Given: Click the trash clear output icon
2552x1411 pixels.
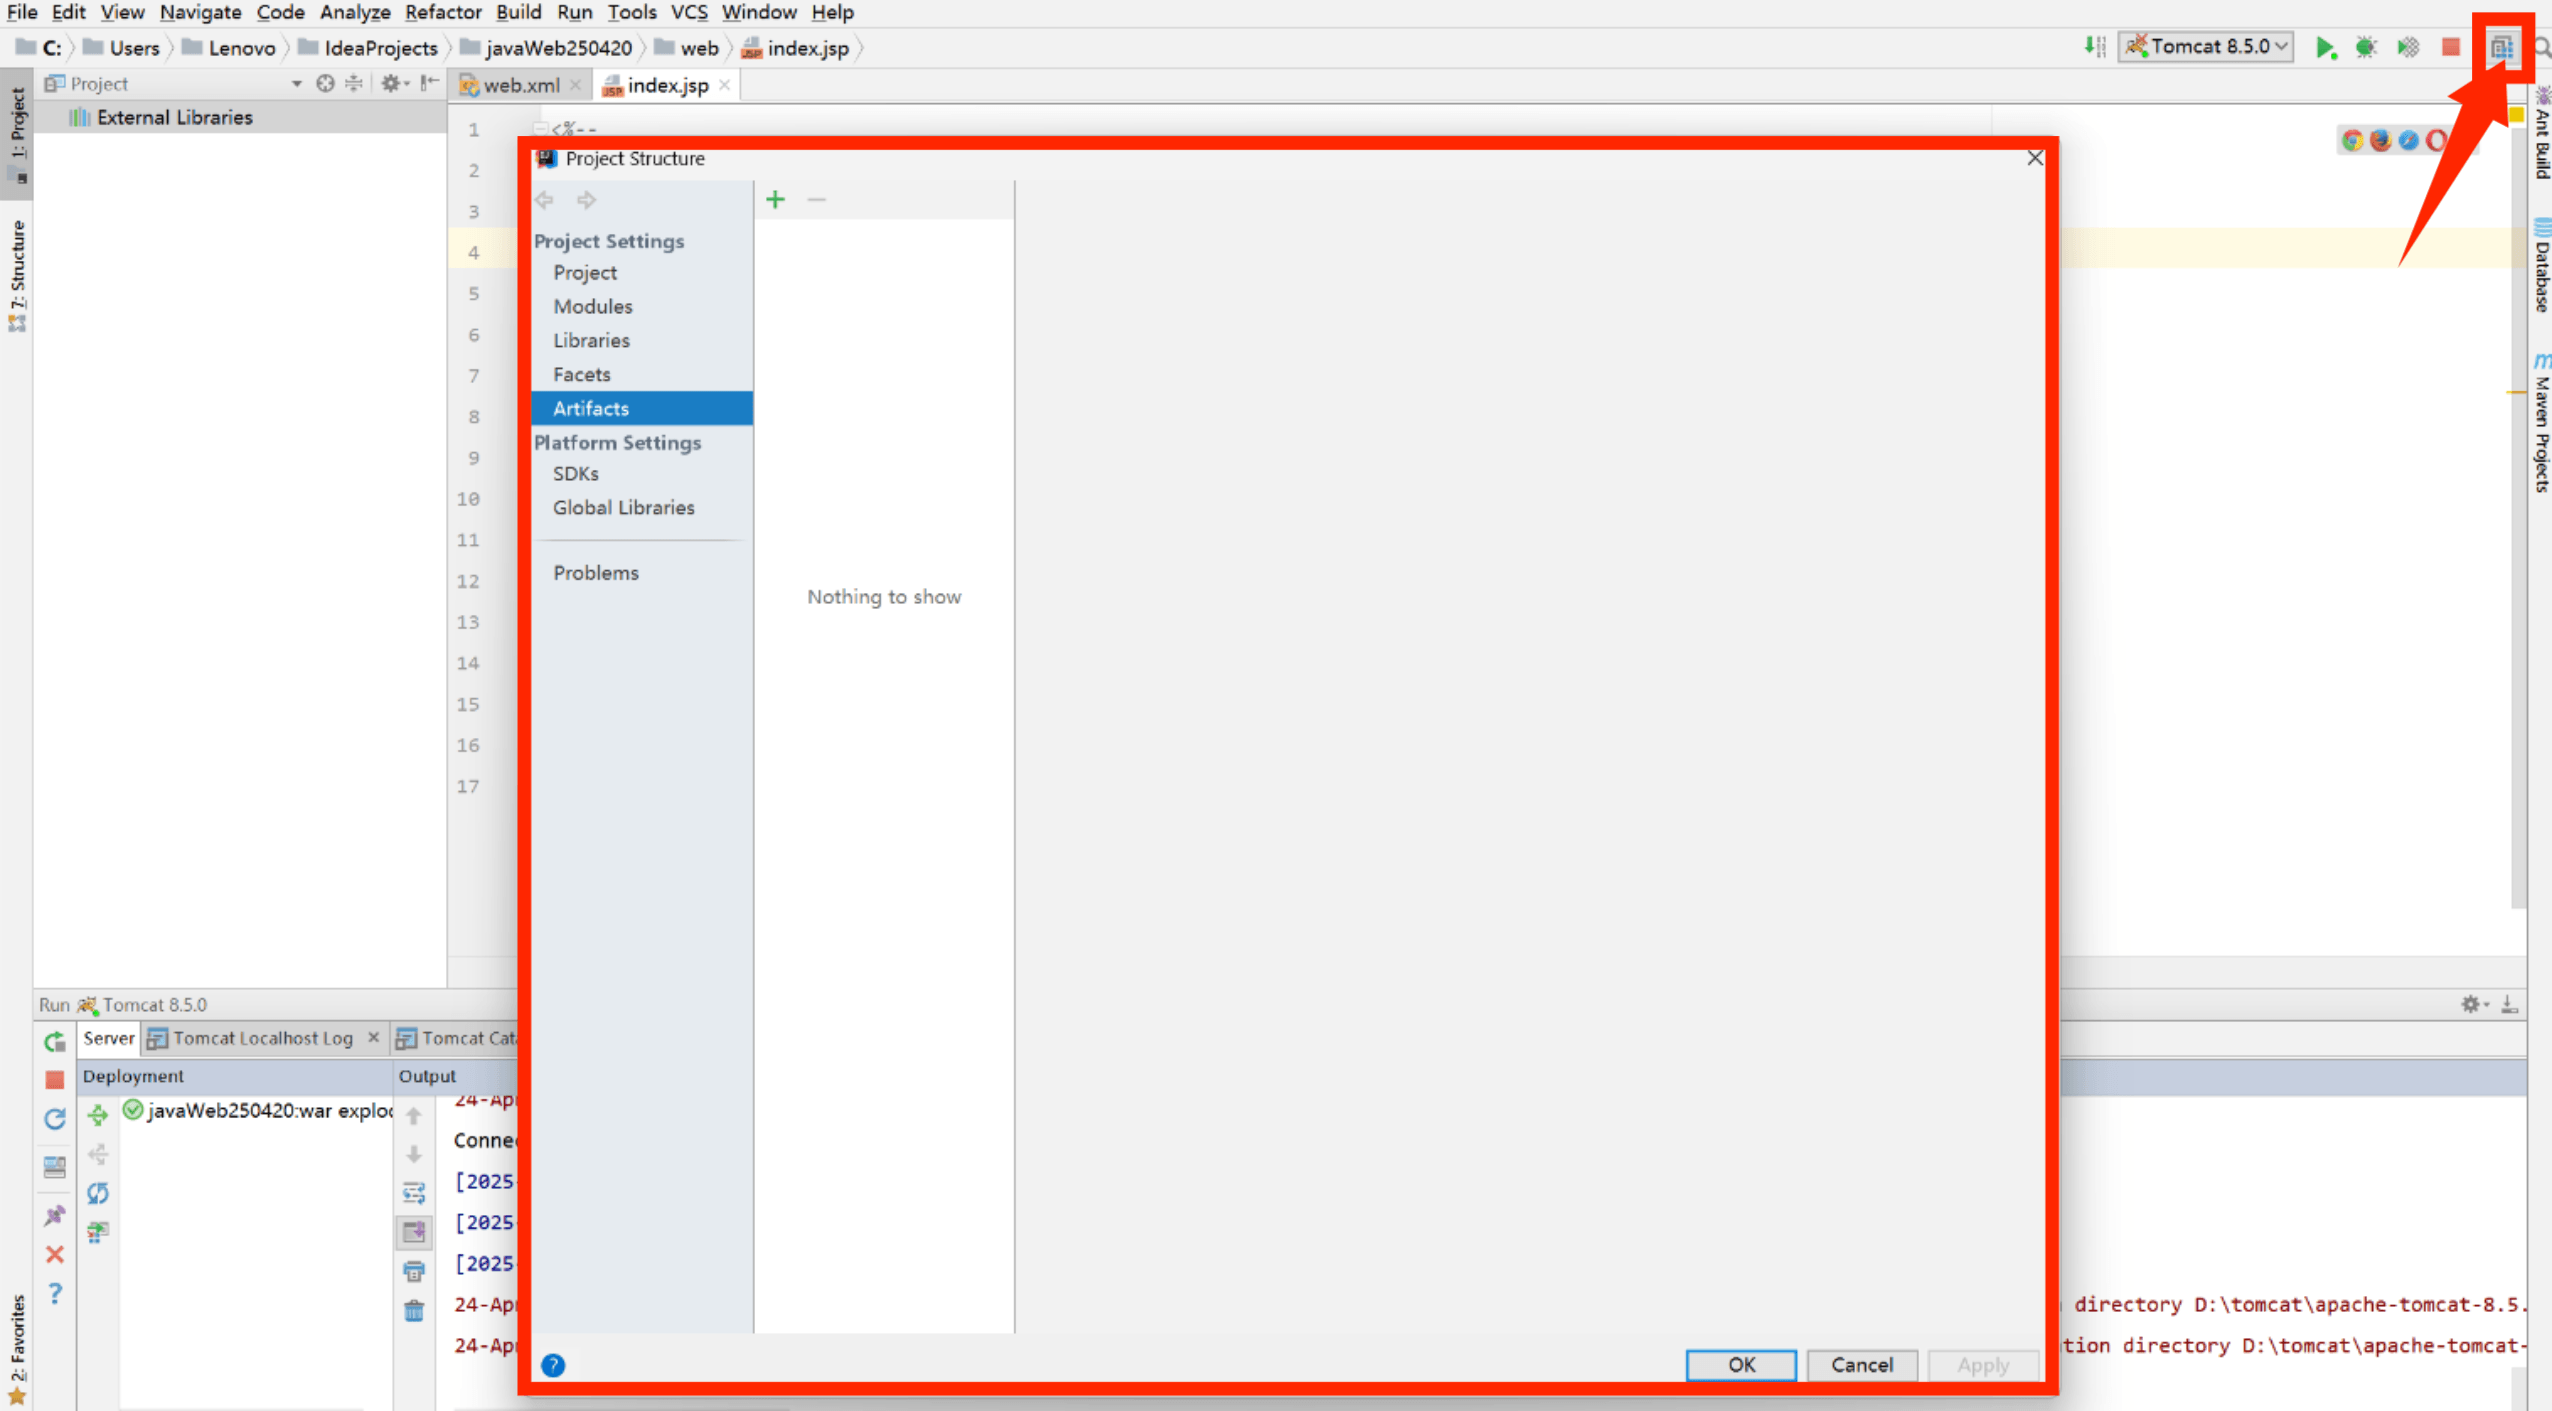Looking at the screenshot, I should point(414,1311).
